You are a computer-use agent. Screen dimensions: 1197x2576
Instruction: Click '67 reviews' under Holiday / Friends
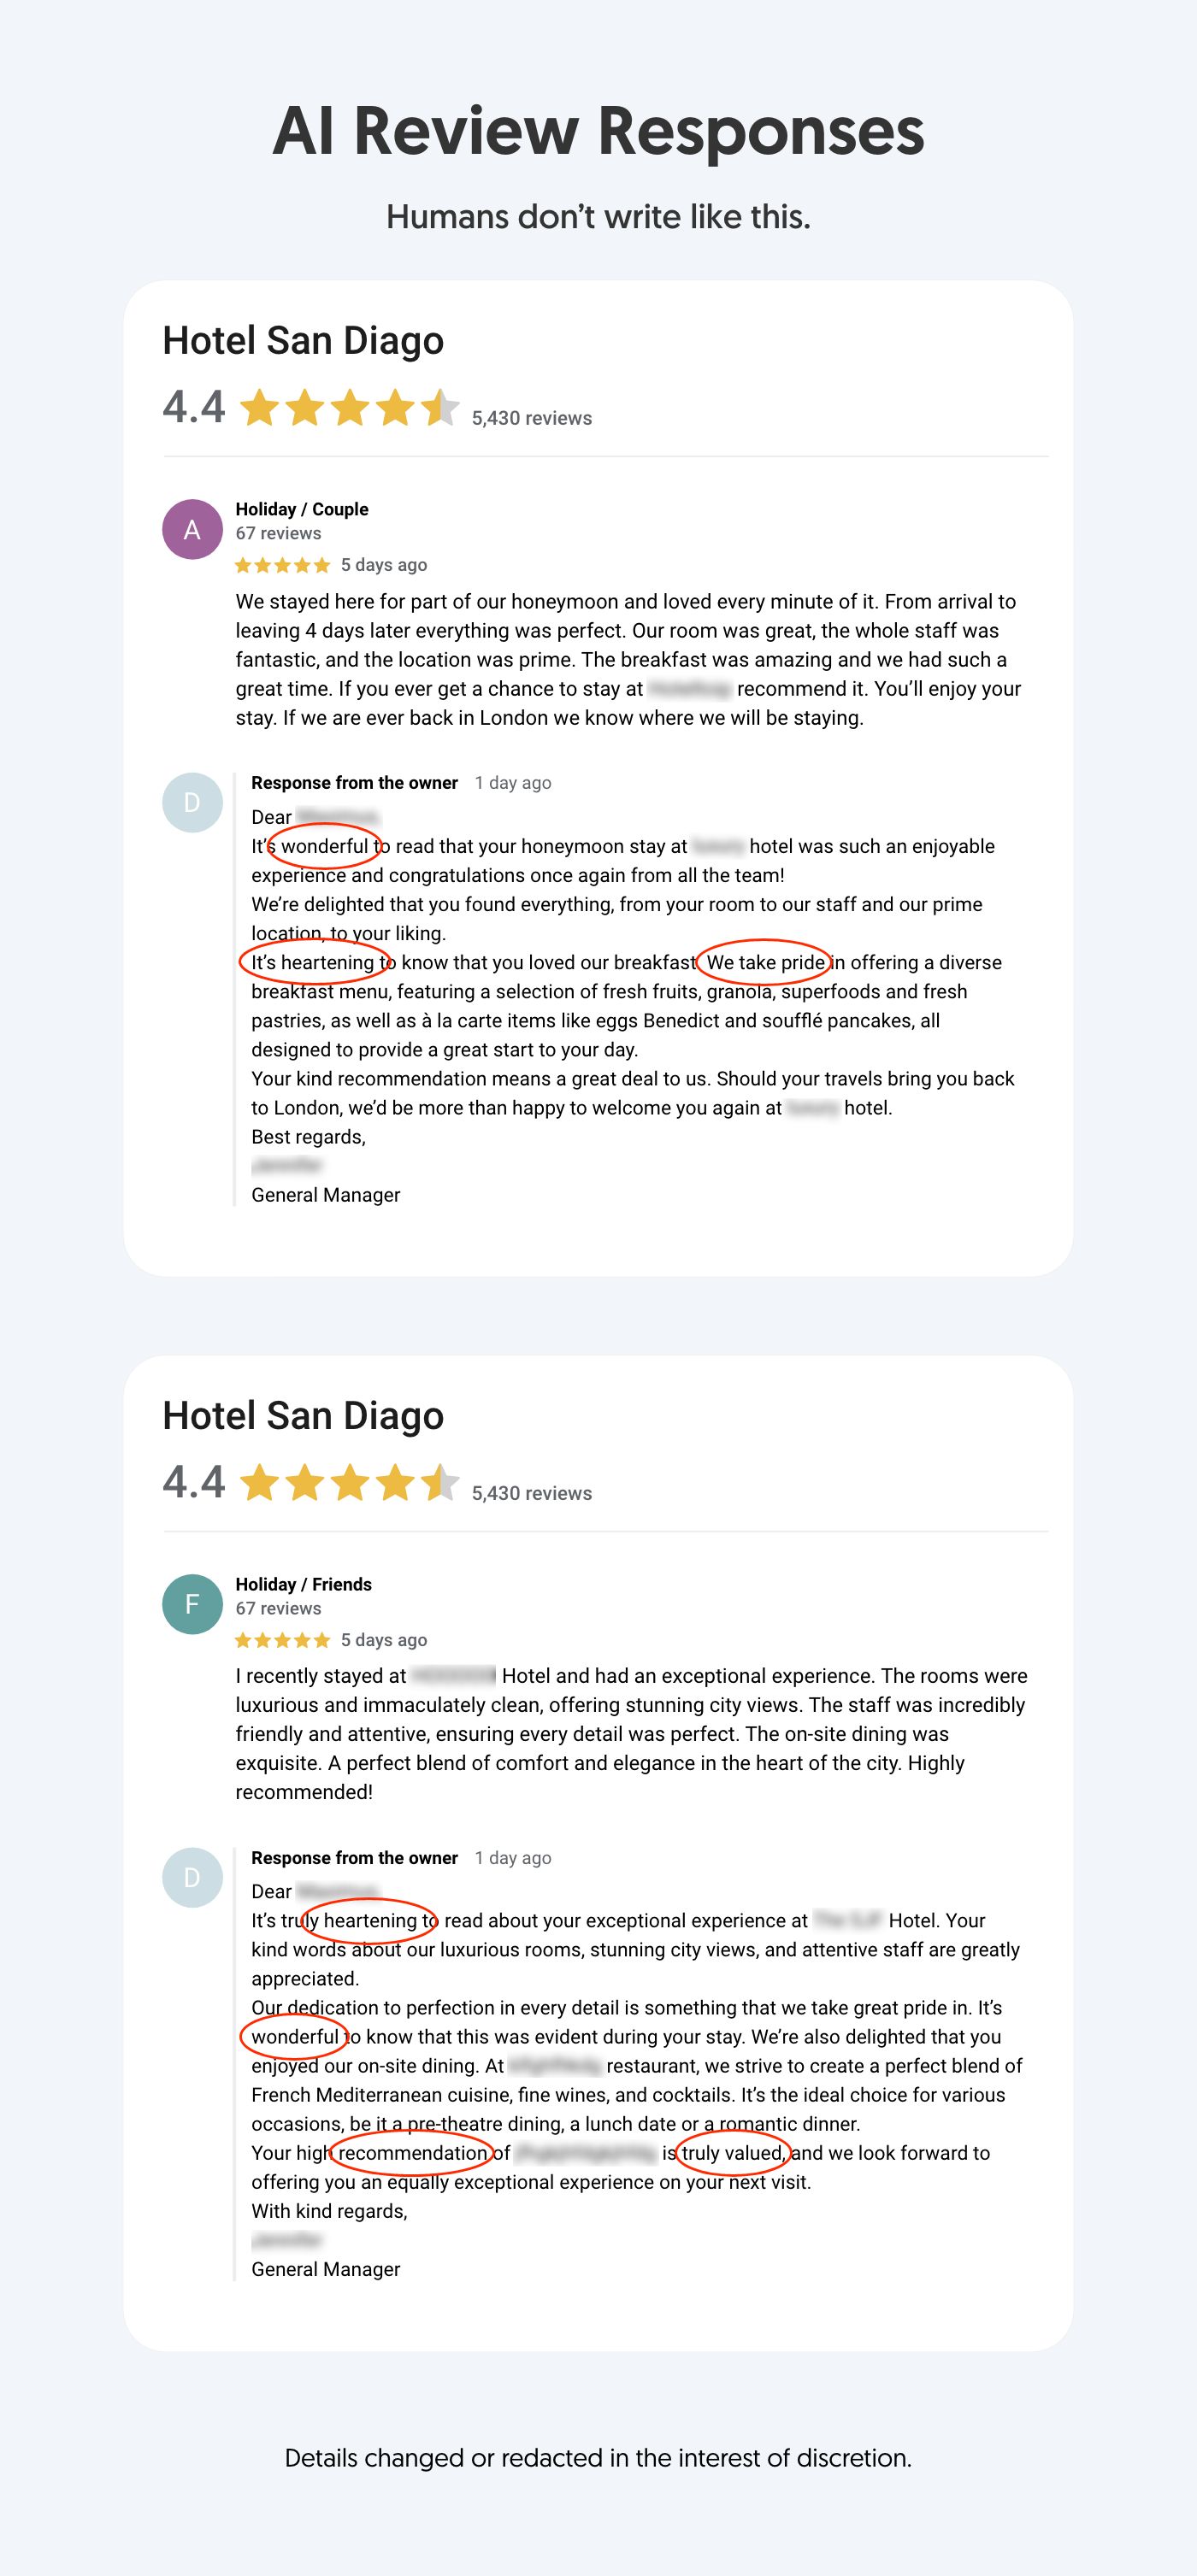tap(278, 1608)
